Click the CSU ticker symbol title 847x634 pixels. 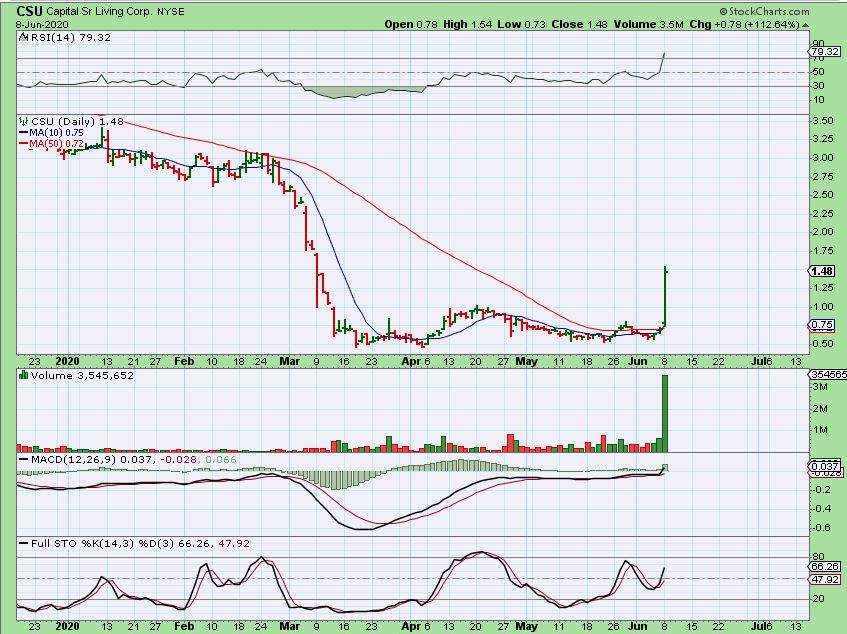tap(30, 11)
